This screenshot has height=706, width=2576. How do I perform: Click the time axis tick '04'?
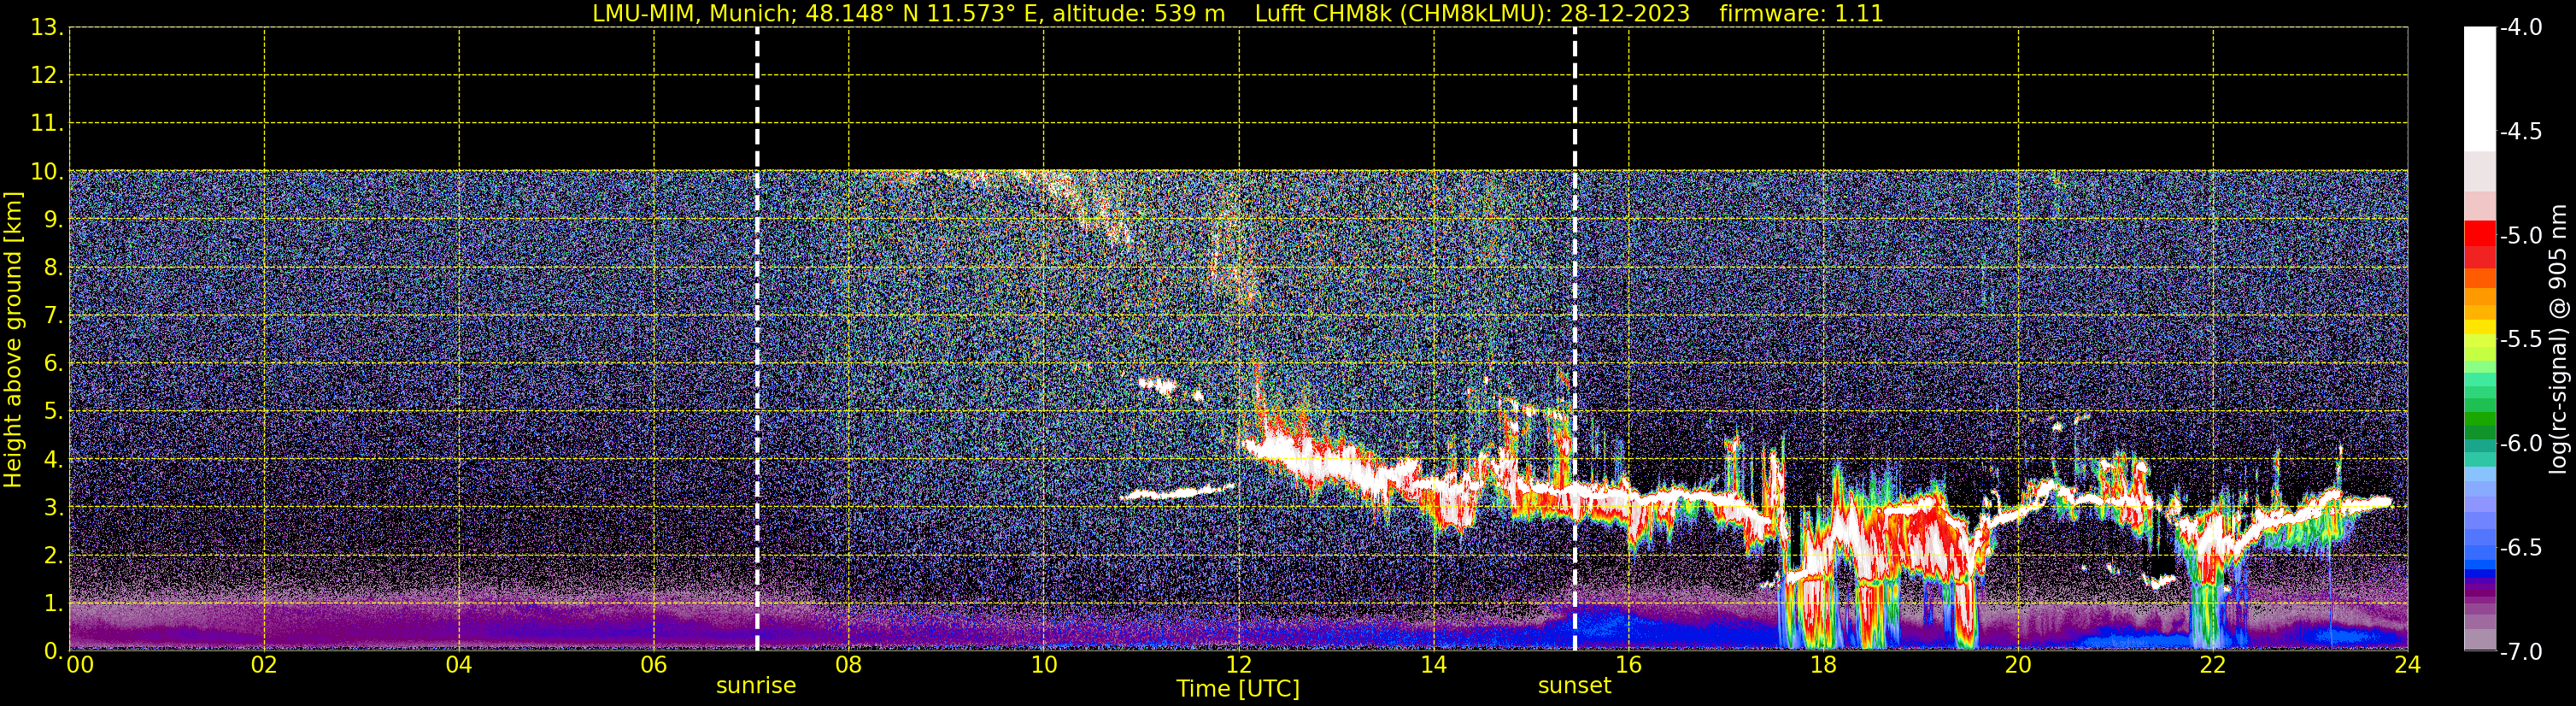tap(459, 665)
